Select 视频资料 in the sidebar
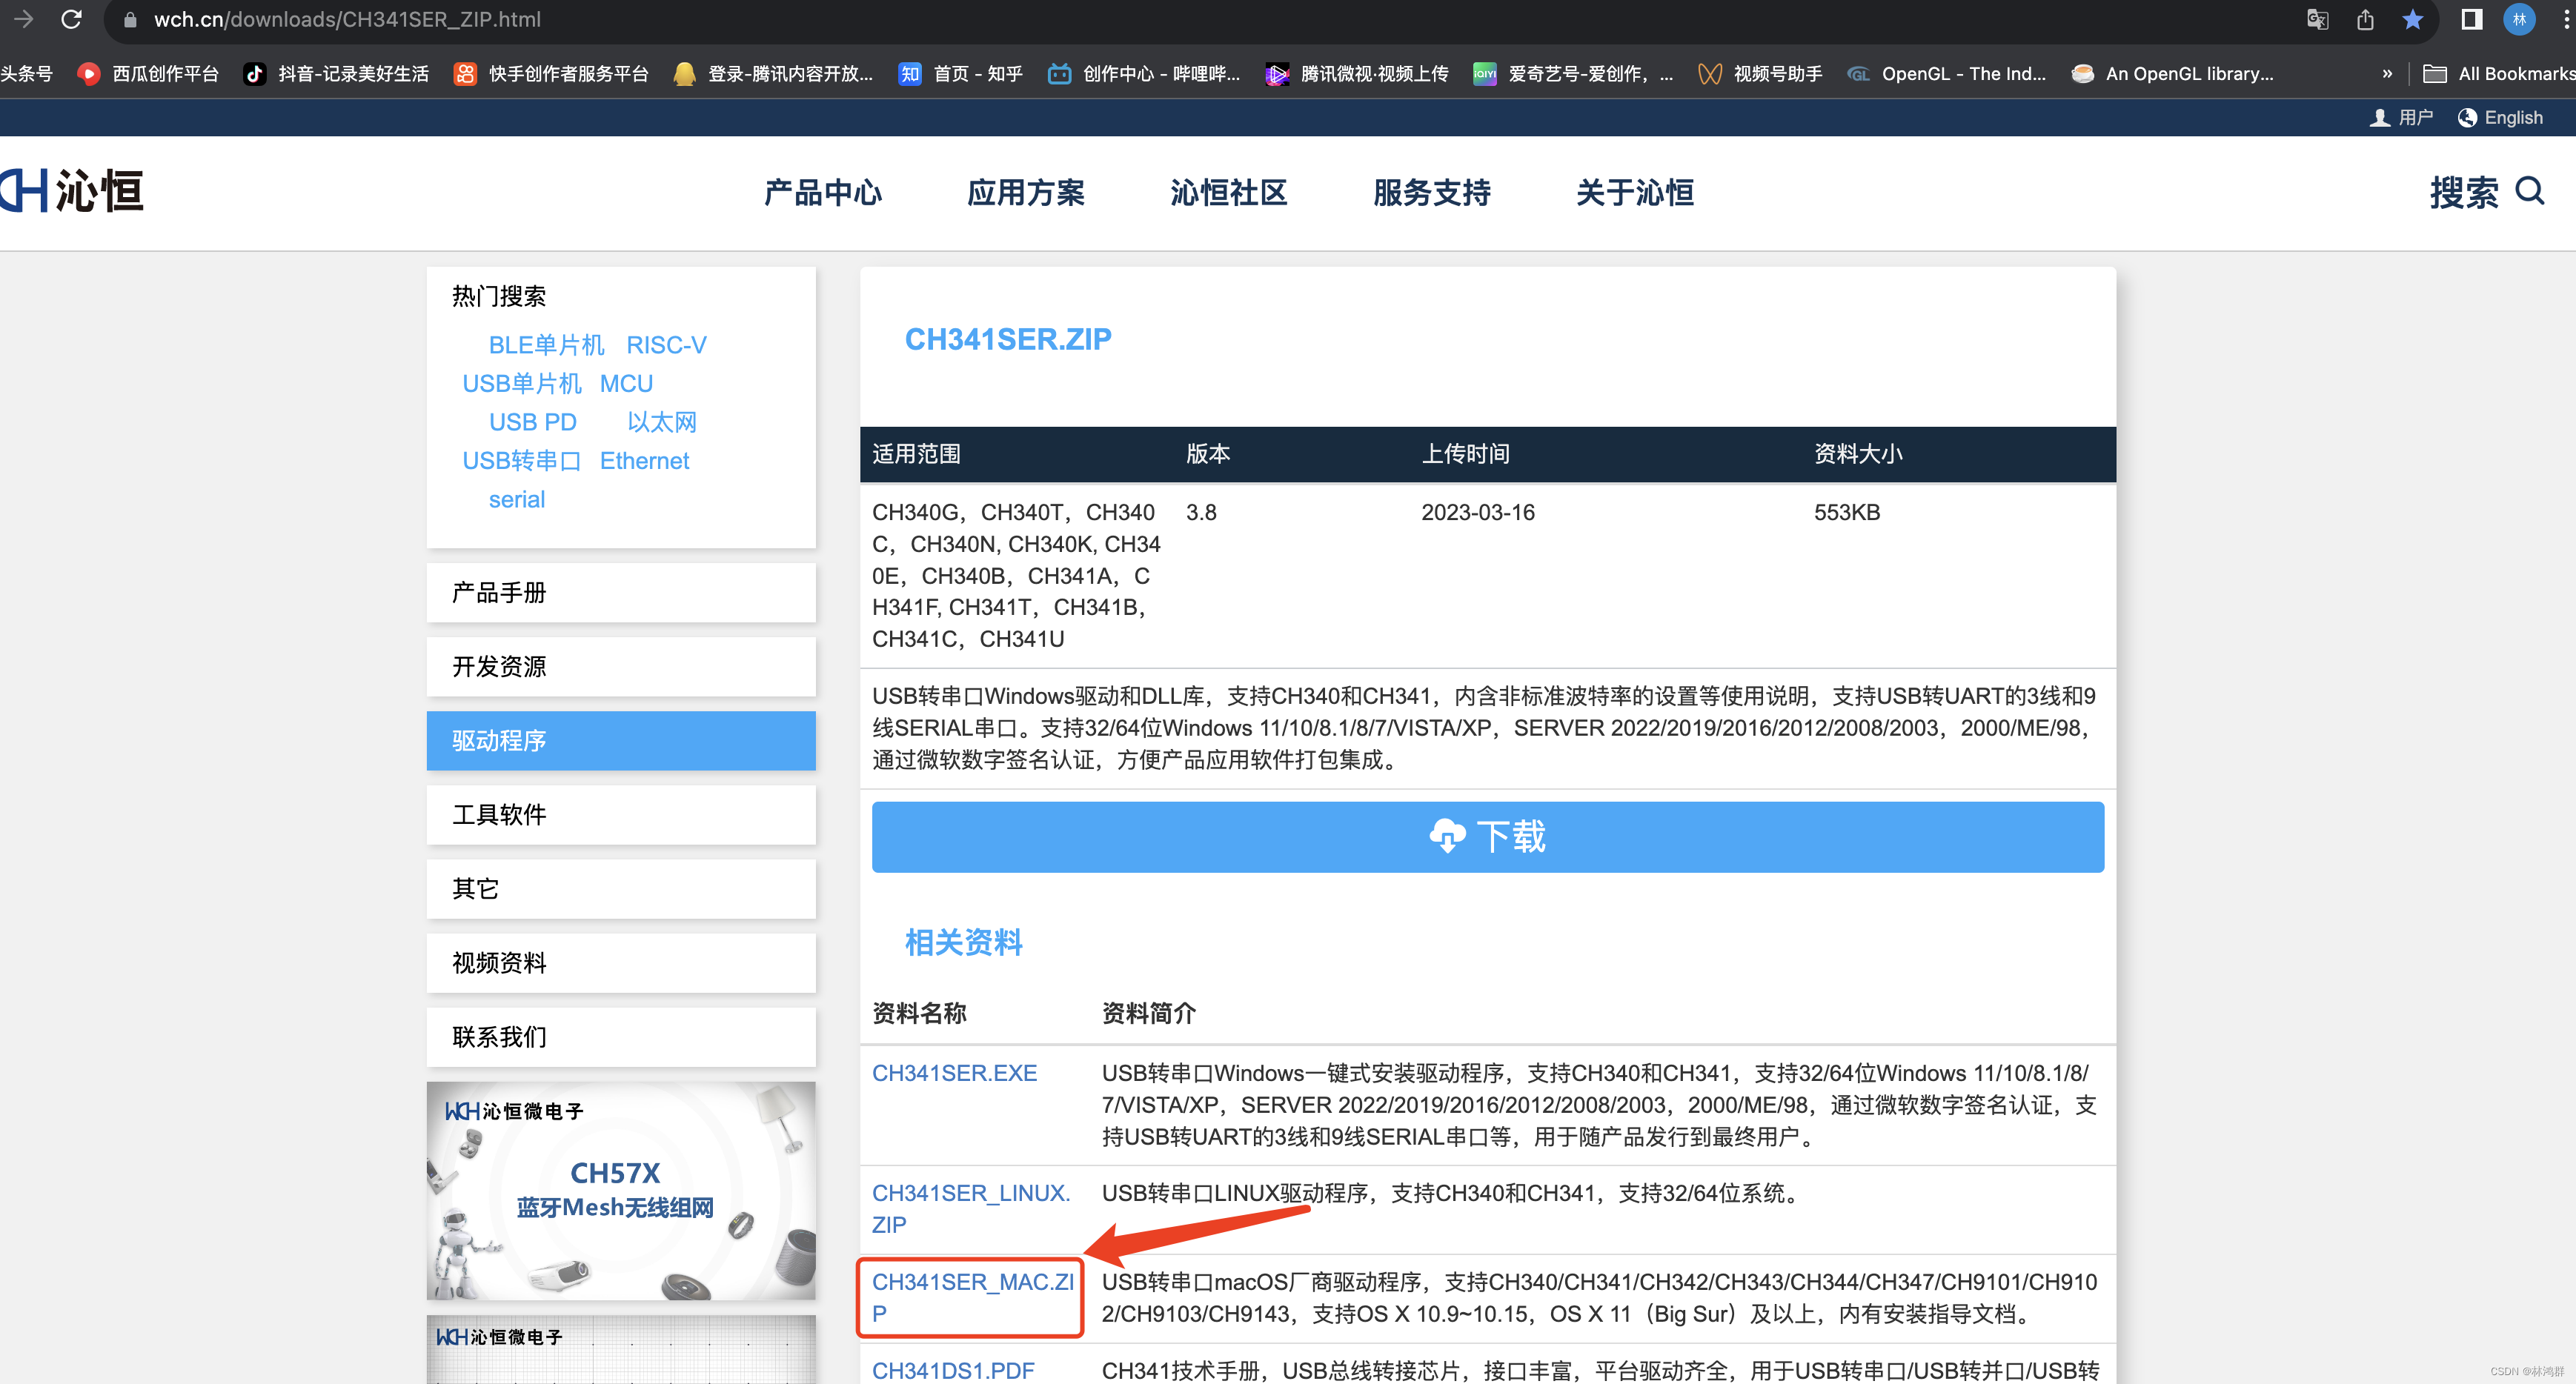 pyautogui.click(x=621, y=963)
